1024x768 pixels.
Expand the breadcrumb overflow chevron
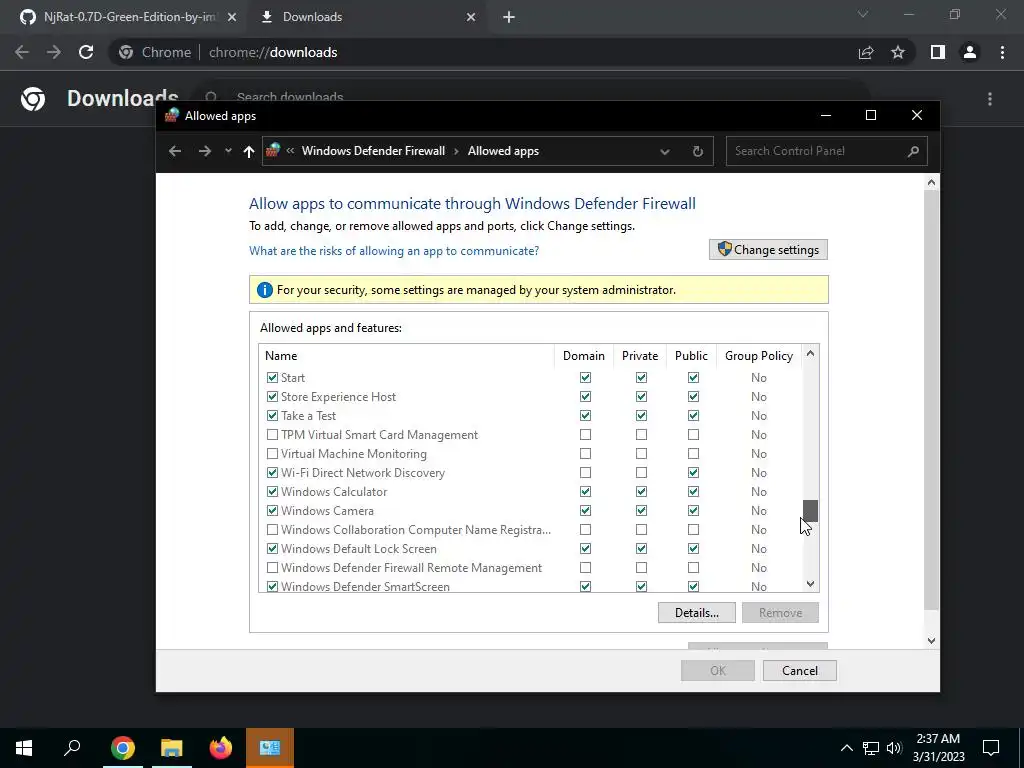pyautogui.click(x=290, y=151)
